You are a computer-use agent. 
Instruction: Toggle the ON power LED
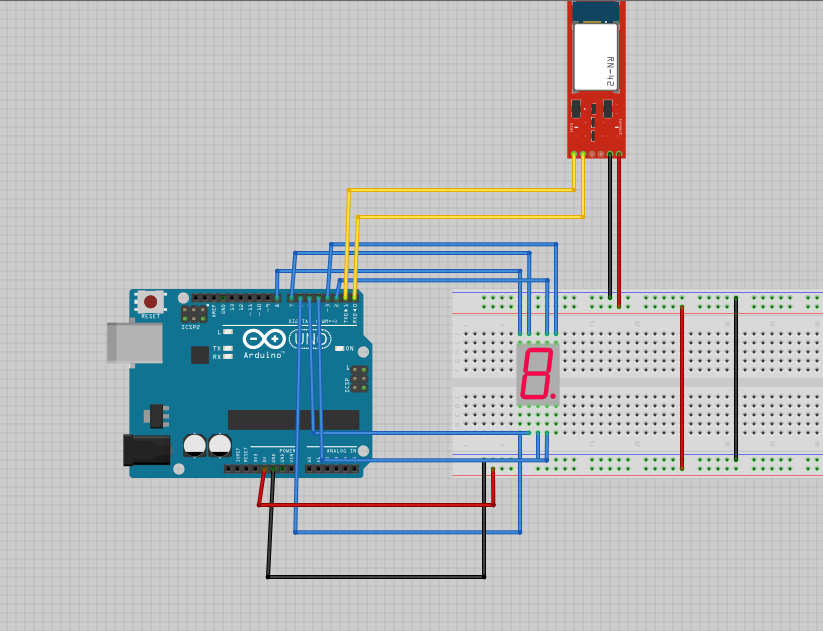[340, 348]
